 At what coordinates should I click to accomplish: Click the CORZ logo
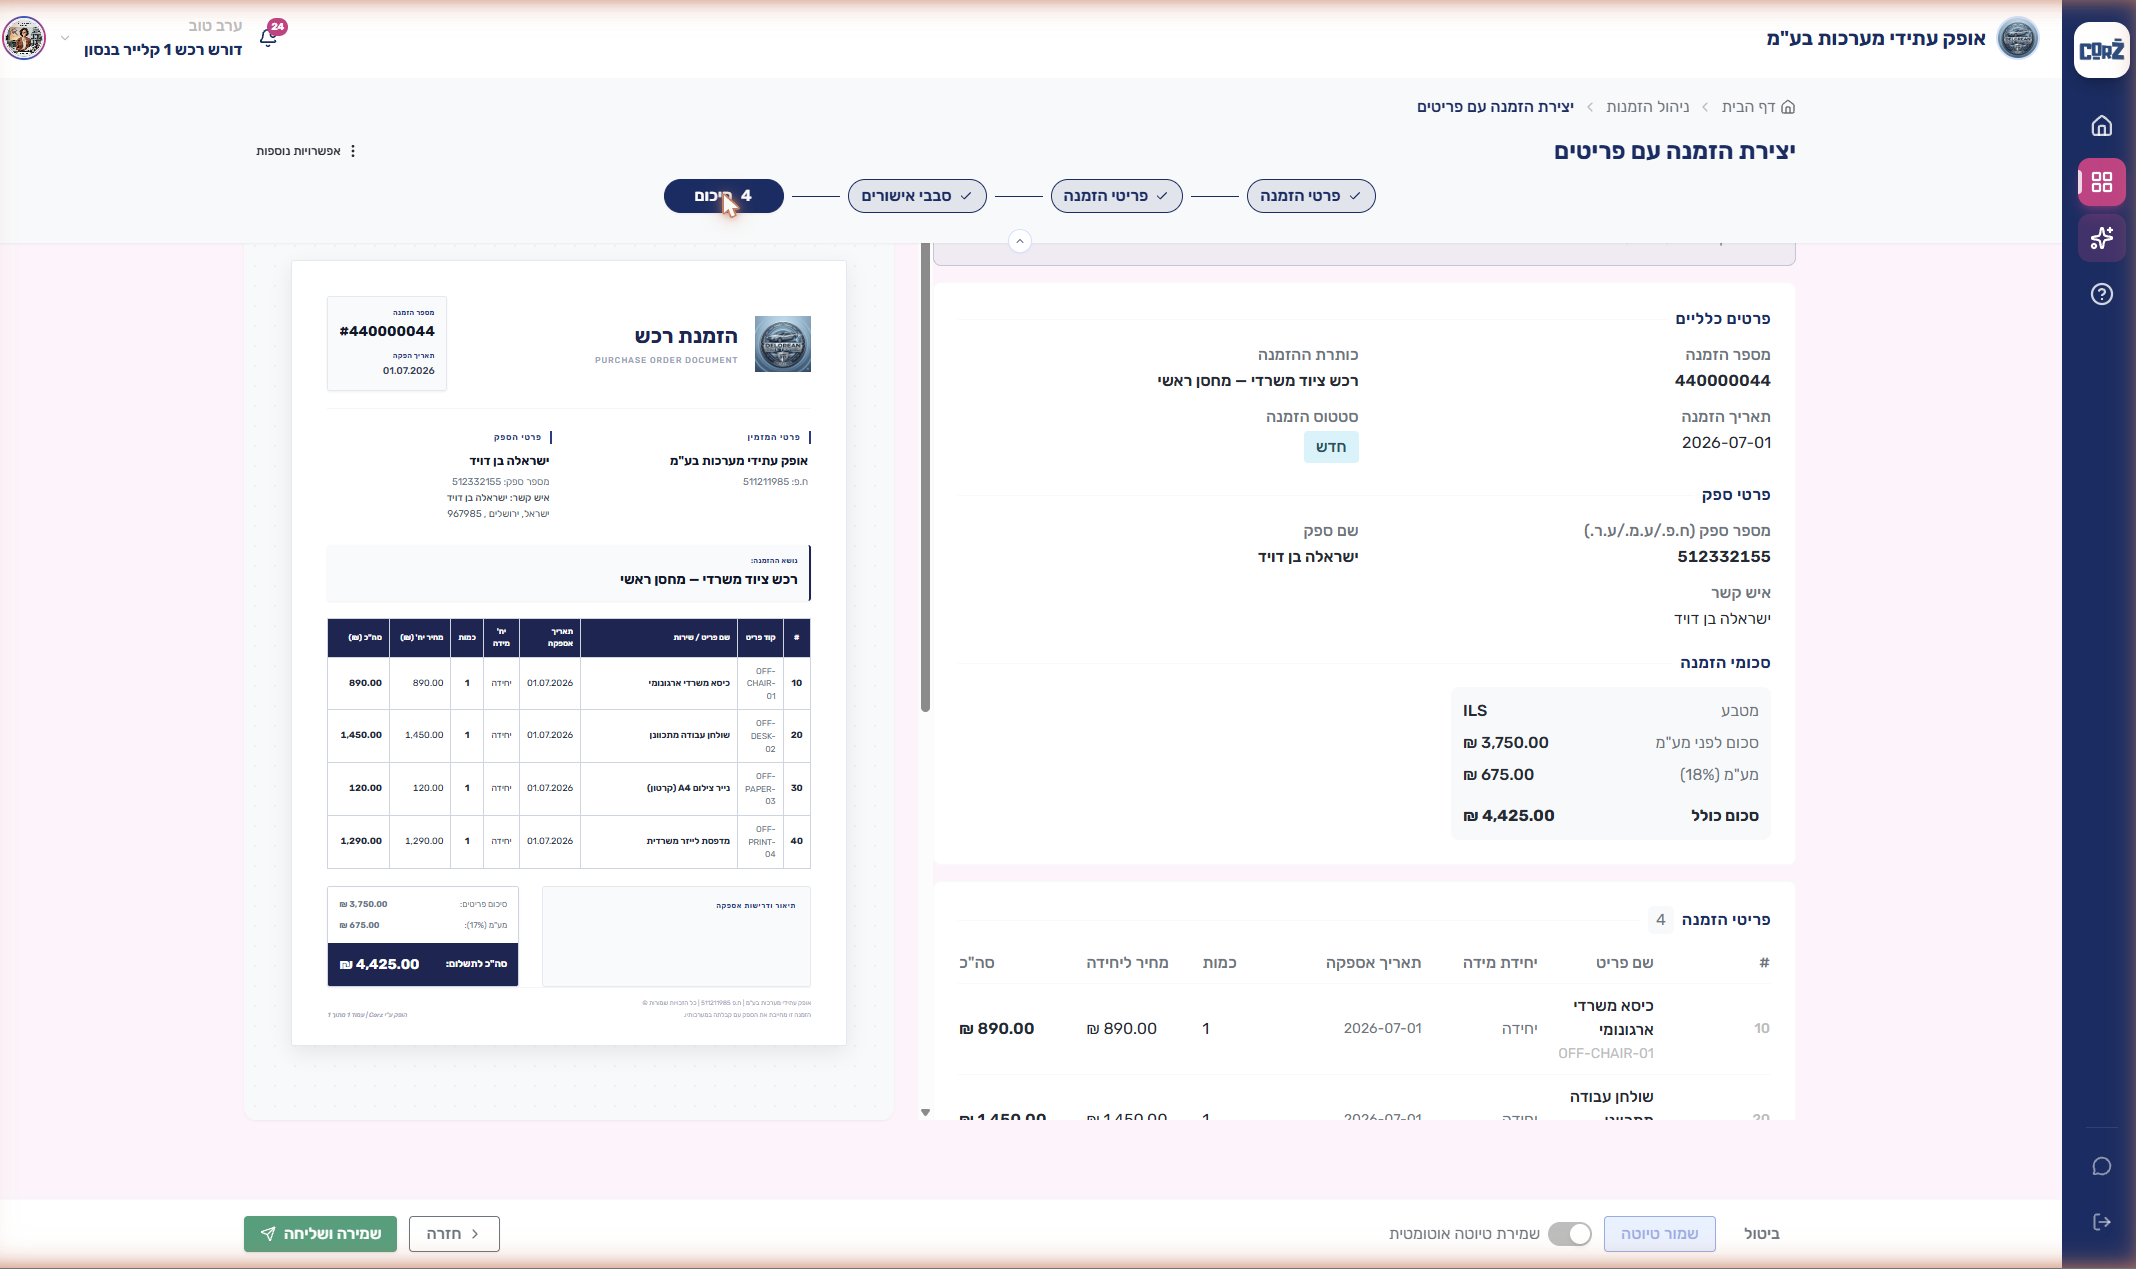(x=2101, y=50)
